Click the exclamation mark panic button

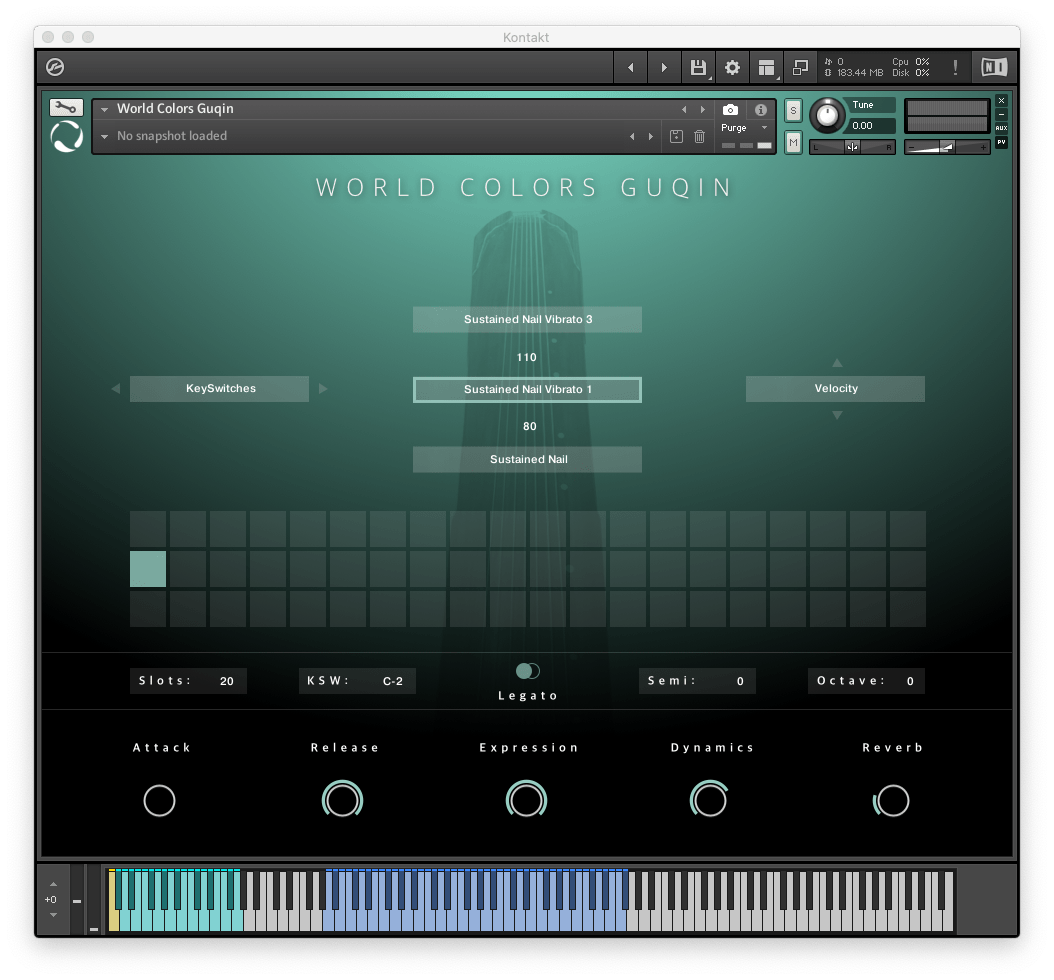coord(955,67)
